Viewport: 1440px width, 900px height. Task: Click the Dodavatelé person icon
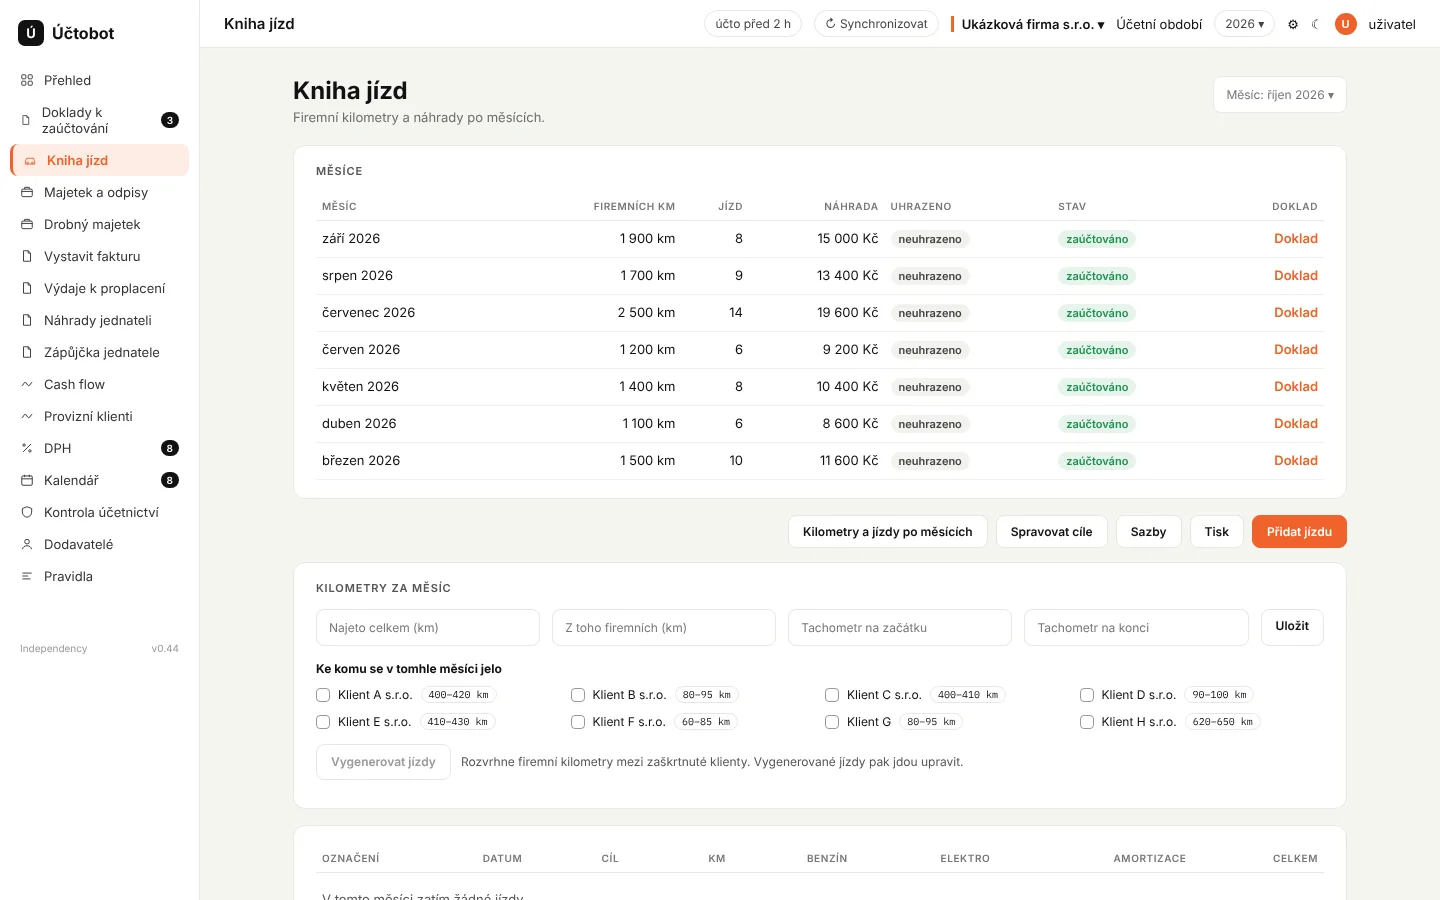[27, 544]
